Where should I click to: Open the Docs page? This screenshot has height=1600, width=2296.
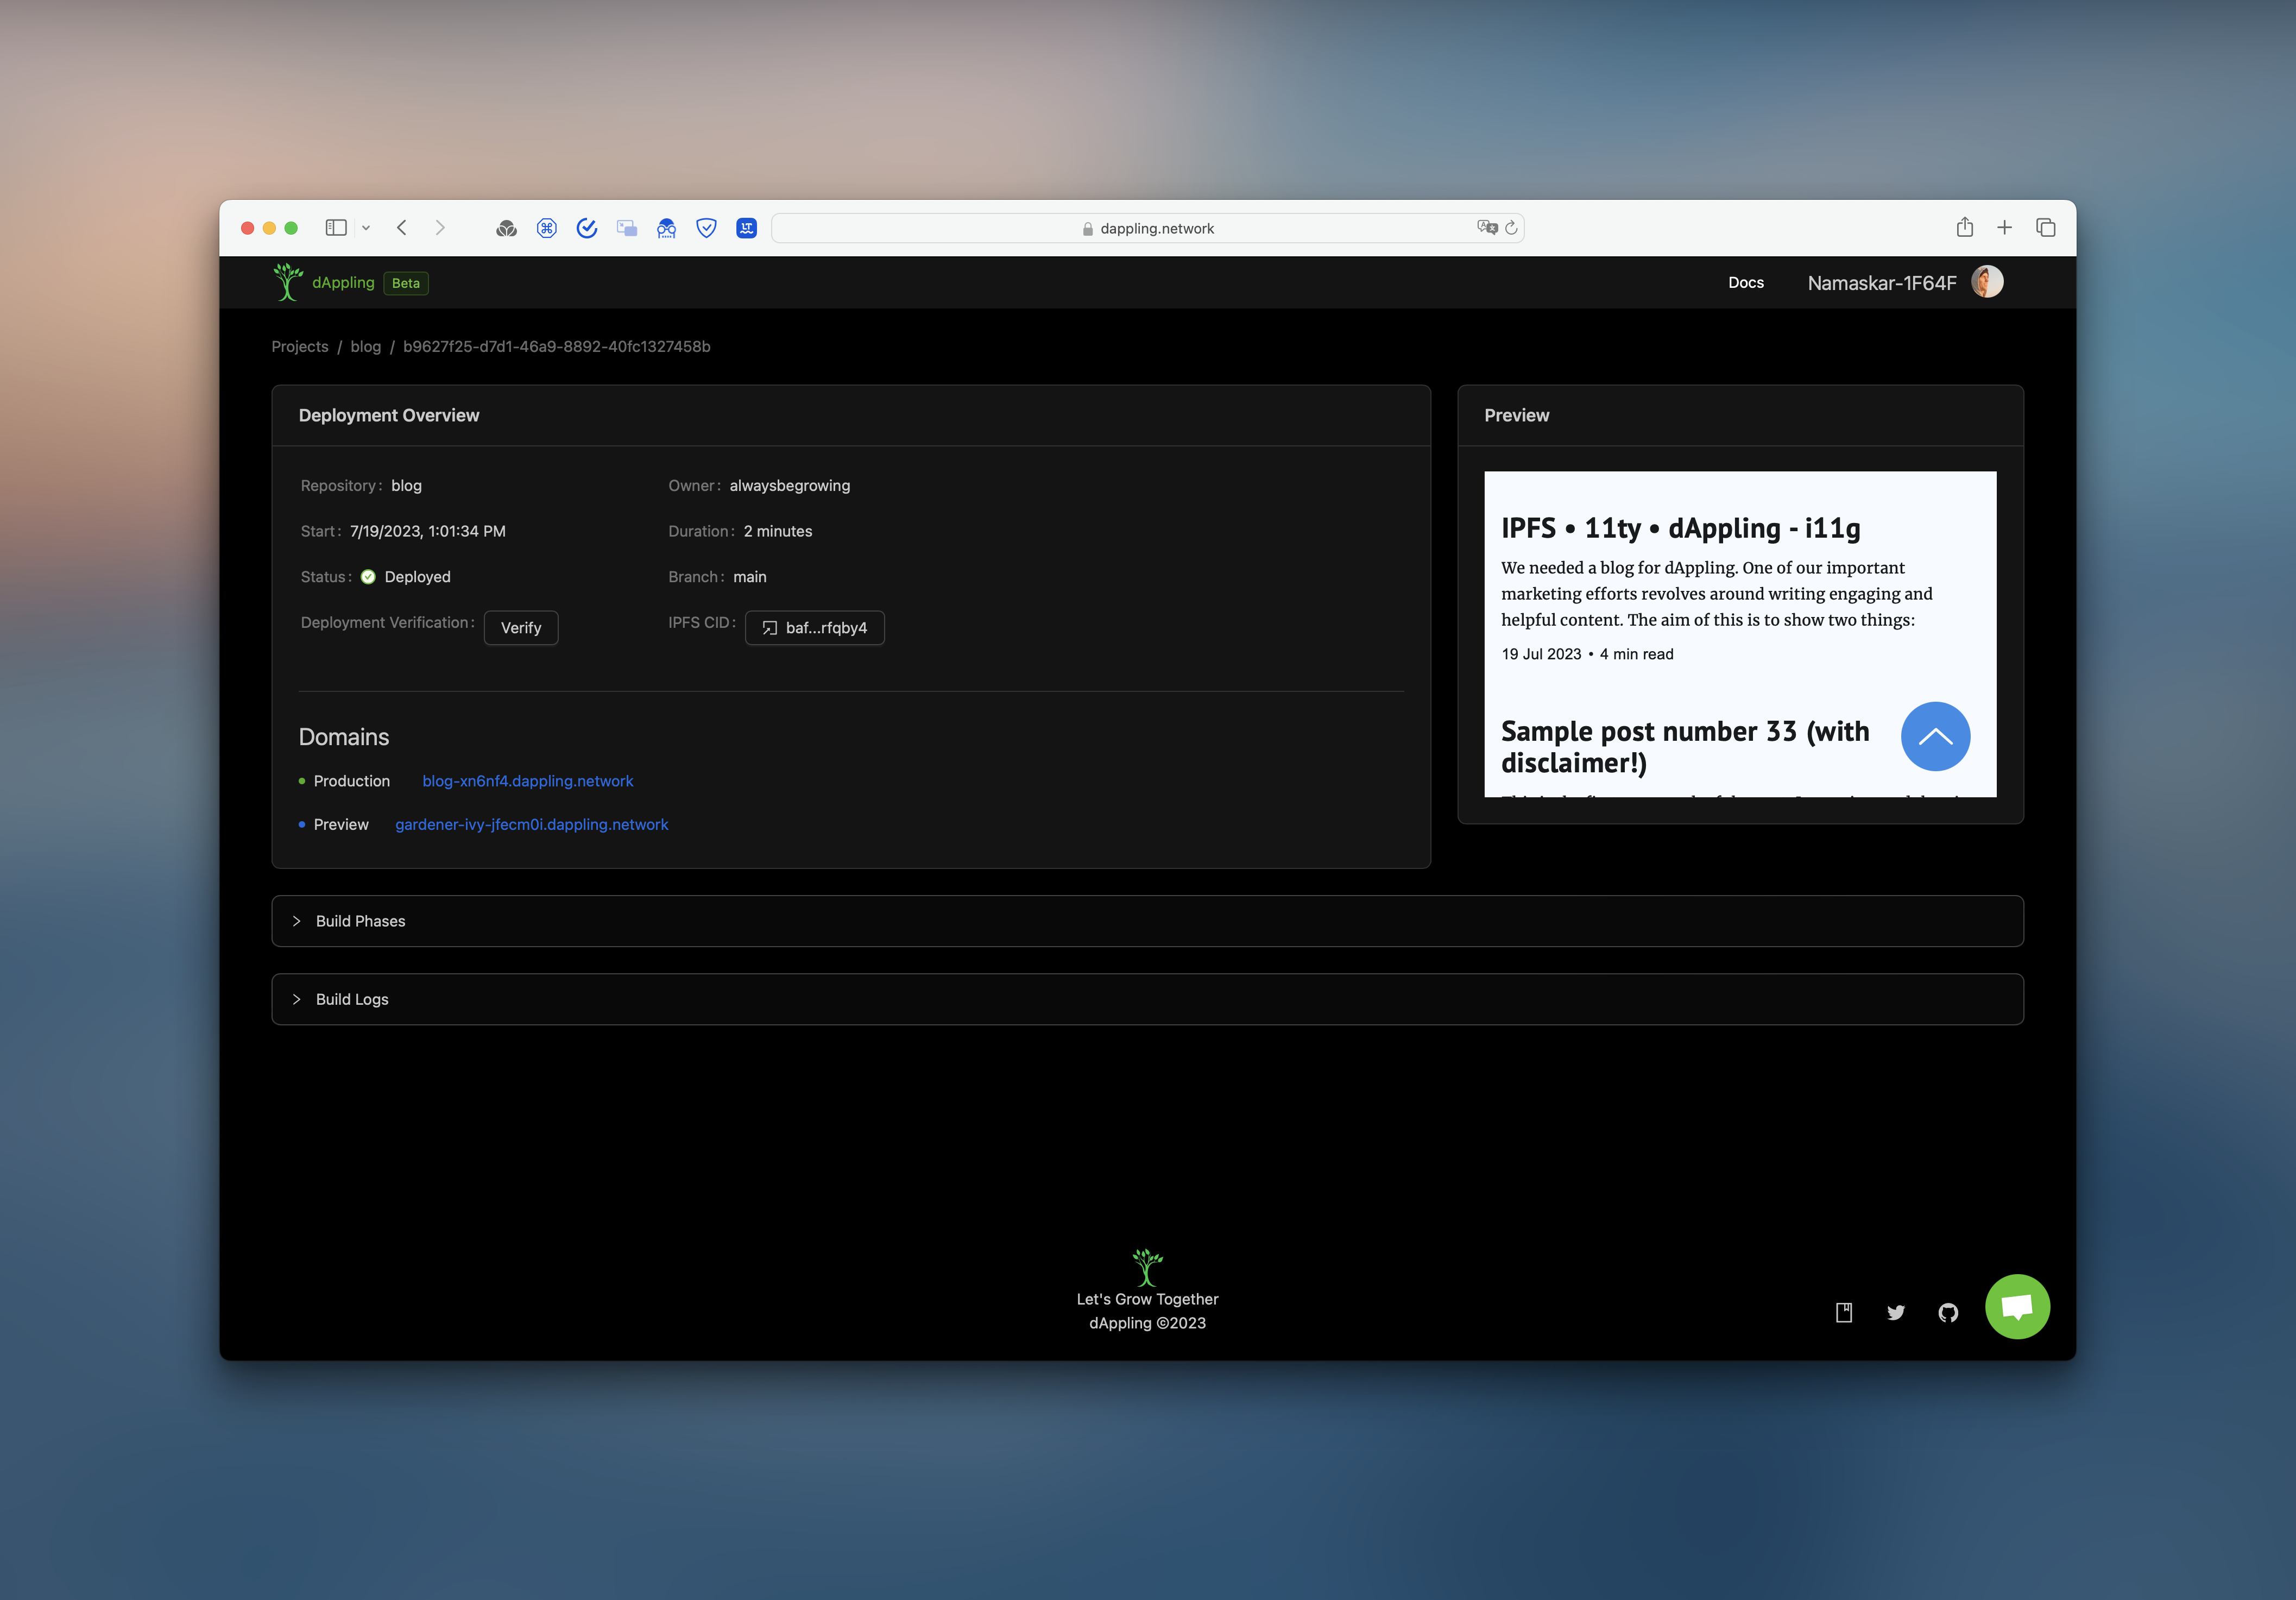(1746, 283)
